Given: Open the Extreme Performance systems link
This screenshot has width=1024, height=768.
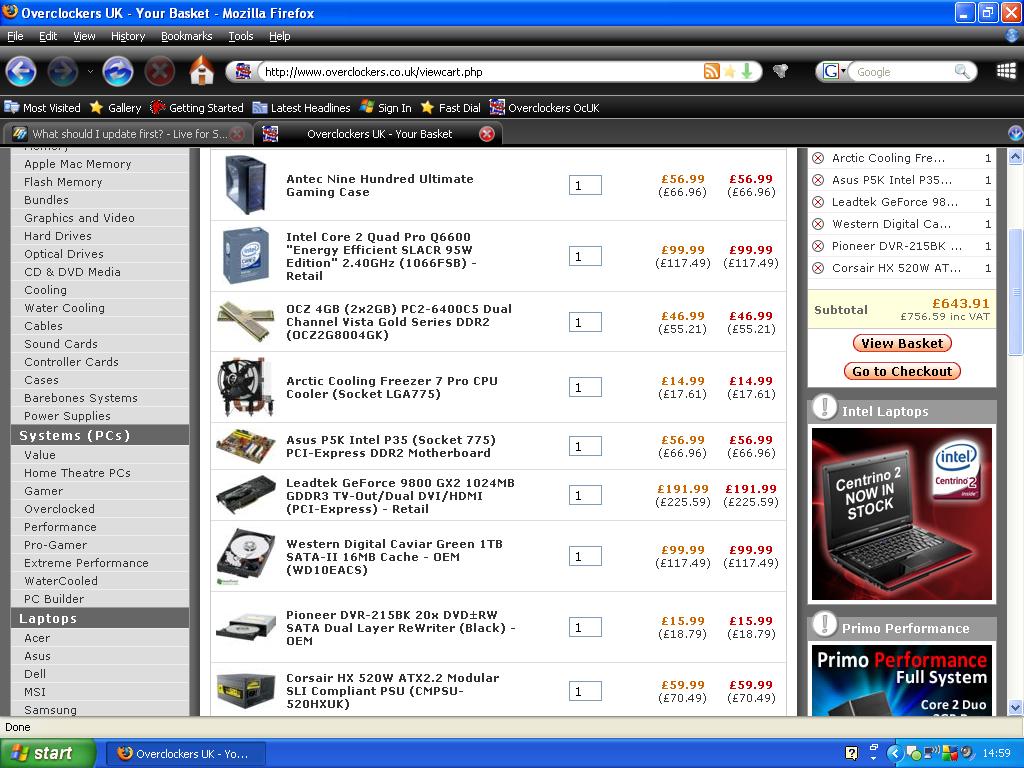Looking at the screenshot, I should point(86,563).
